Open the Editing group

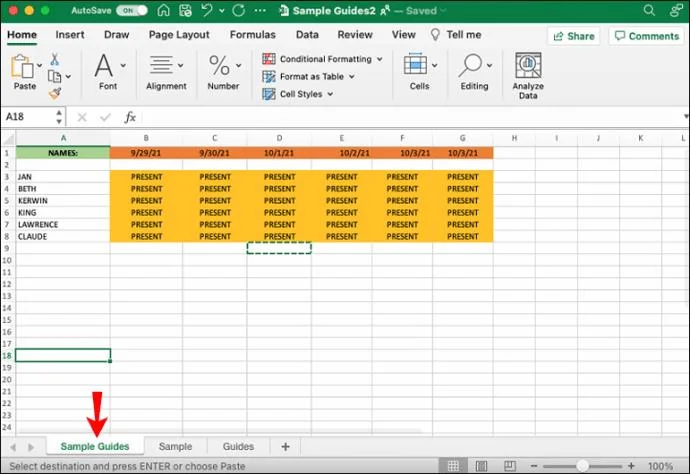pyautogui.click(x=474, y=72)
